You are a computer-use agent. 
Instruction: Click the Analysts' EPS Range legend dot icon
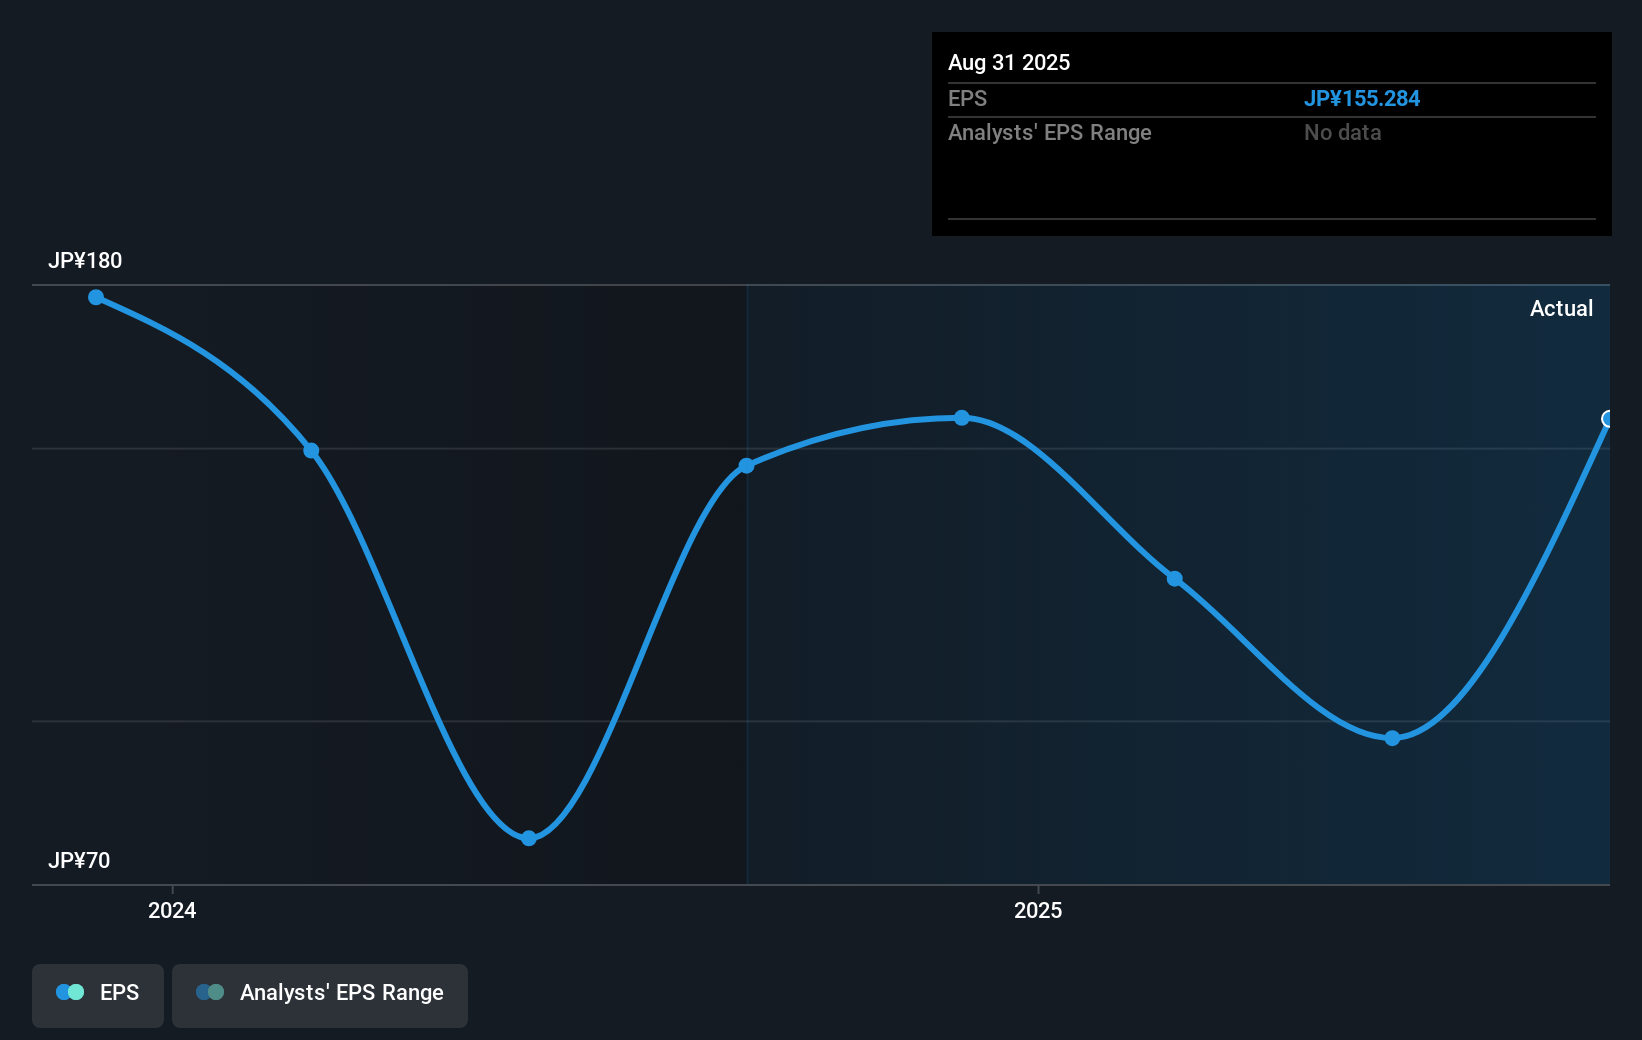210,992
